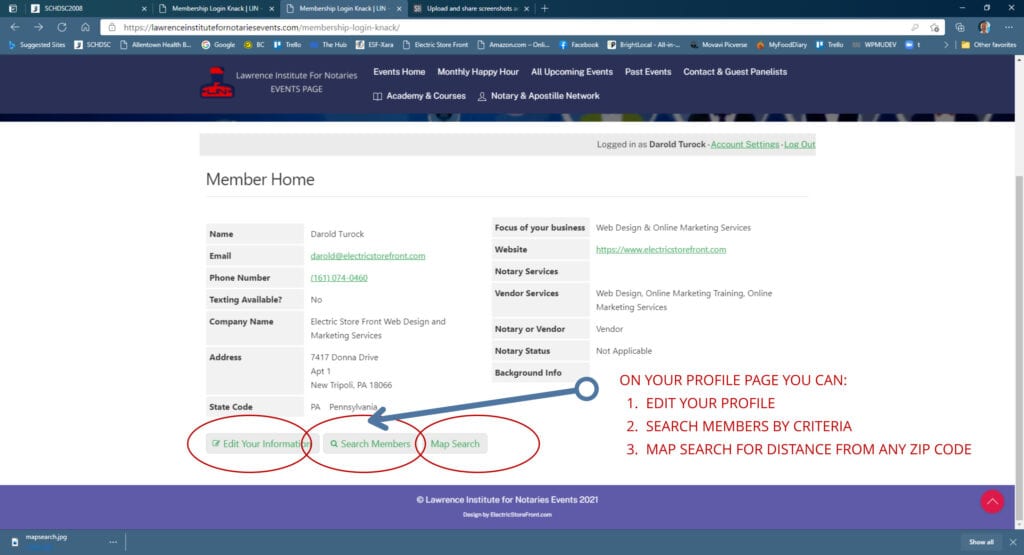This screenshot has width=1024, height=555.
Task: Click the Lawrence Institute red logo
Action: [x=216, y=83]
